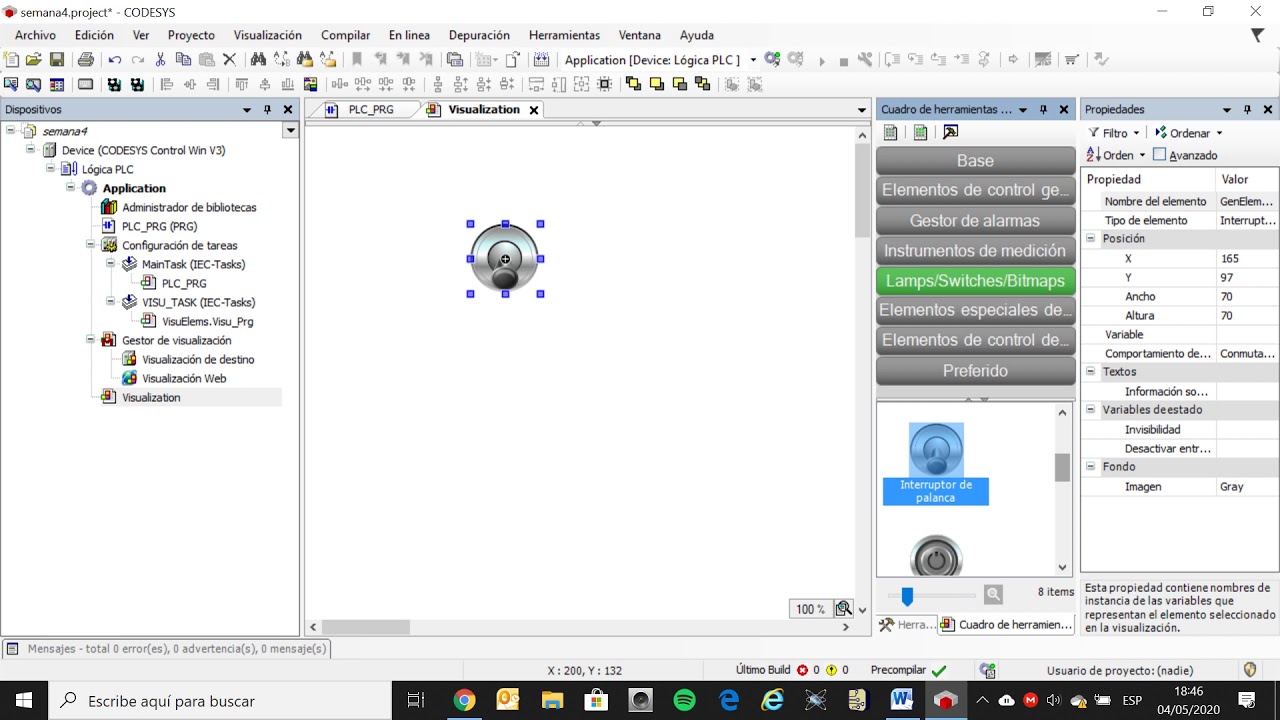Screen dimensions: 1280x720
Task: Enable the Avanzado checkbox
Action: pos(1160,155)
